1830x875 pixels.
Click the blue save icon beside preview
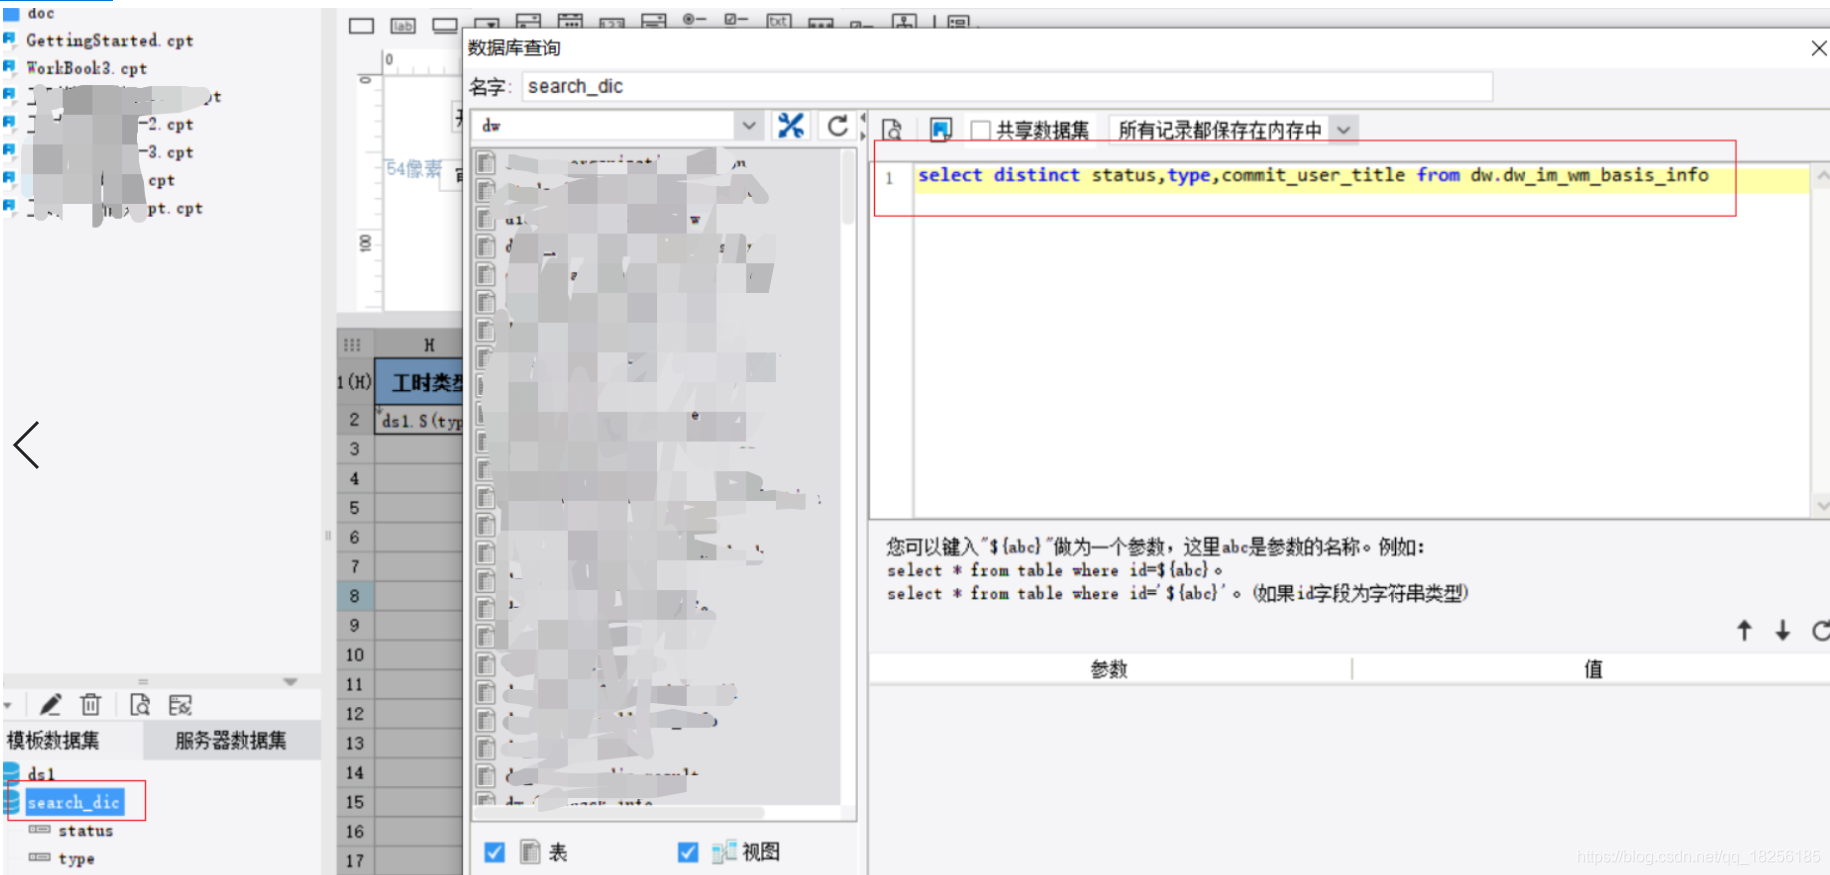tap(940, 130)
